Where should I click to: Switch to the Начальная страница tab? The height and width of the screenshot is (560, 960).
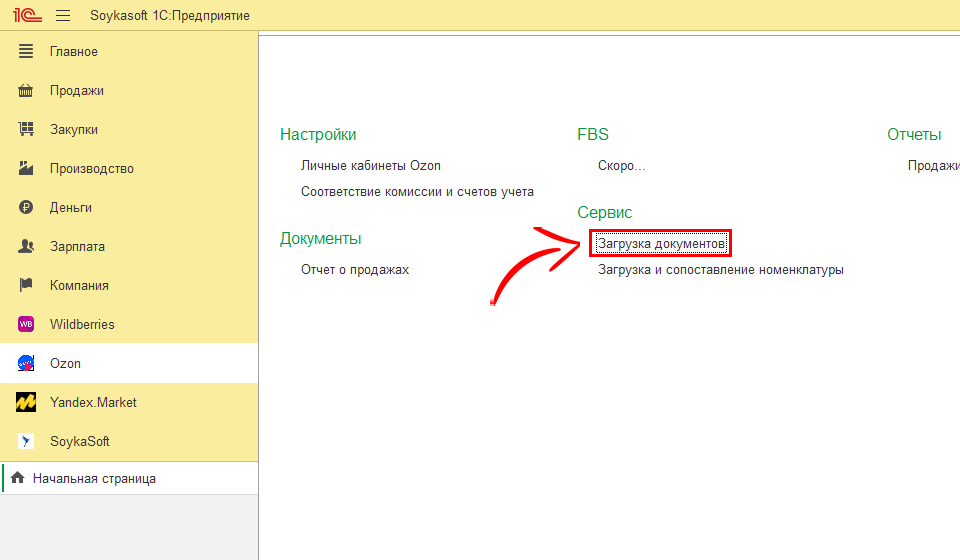point(129,478)
